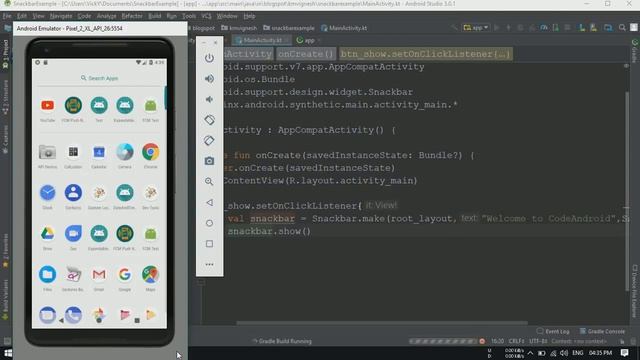Click the kmvignesh breadcrumb folder
The height and width of the screenshot is (360, 640).
[x=239, y=28]
